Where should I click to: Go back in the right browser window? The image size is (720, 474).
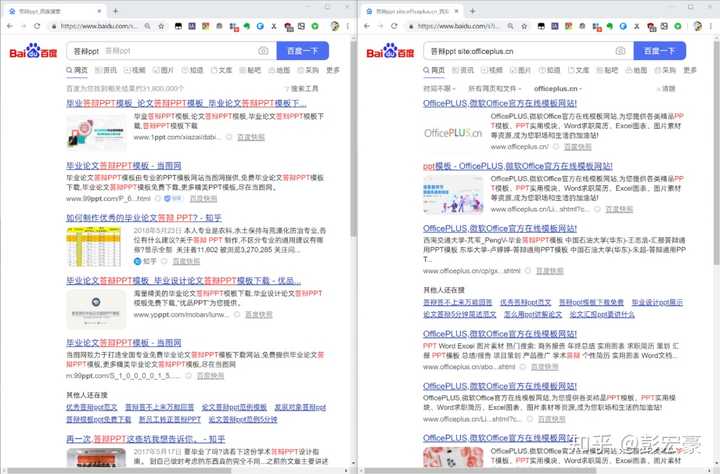(366, 26)
